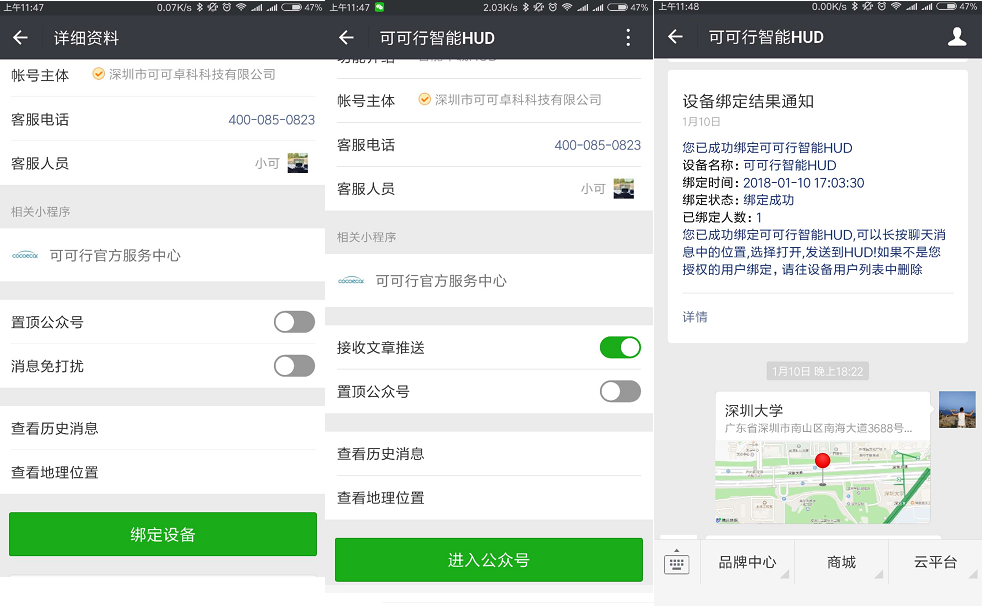Turn off 接收文章推送 switch
Image resolution: width=982 pixels, height=608 pixels.
(x=620, y=348)
